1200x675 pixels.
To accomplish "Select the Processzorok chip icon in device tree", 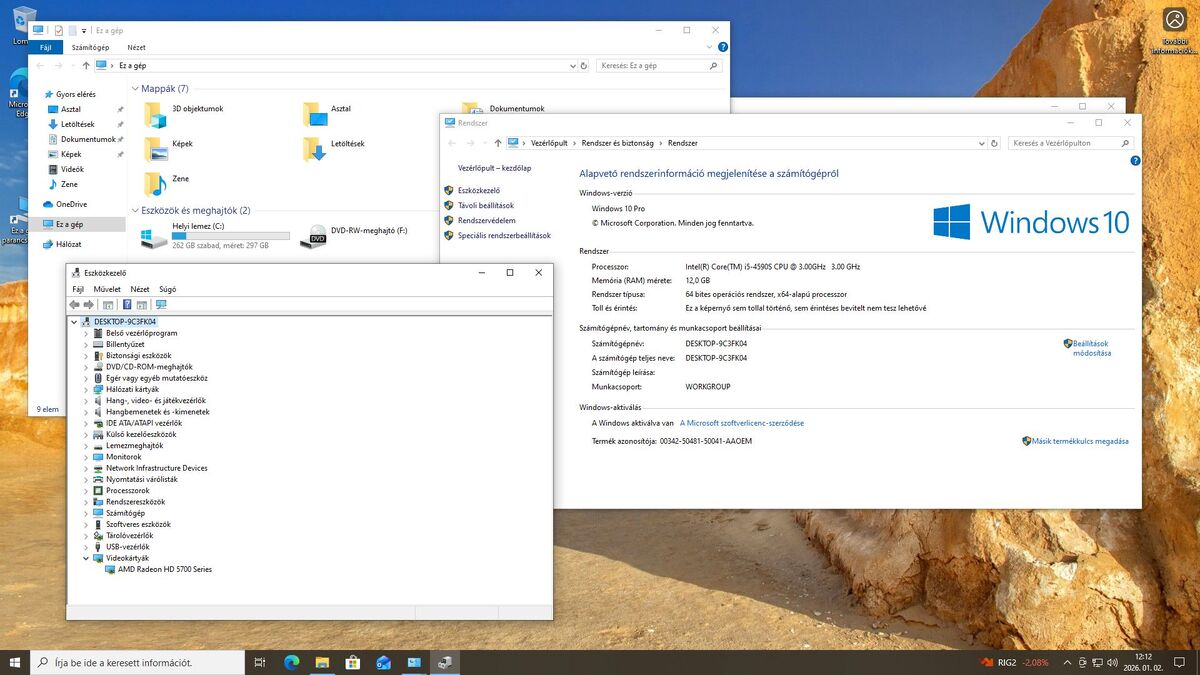I will click(98, 491).
